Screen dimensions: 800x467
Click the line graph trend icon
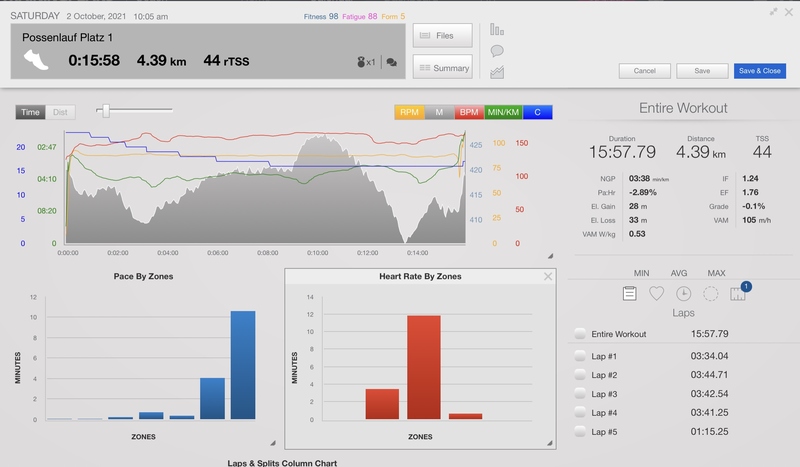(x=496, y=72)
